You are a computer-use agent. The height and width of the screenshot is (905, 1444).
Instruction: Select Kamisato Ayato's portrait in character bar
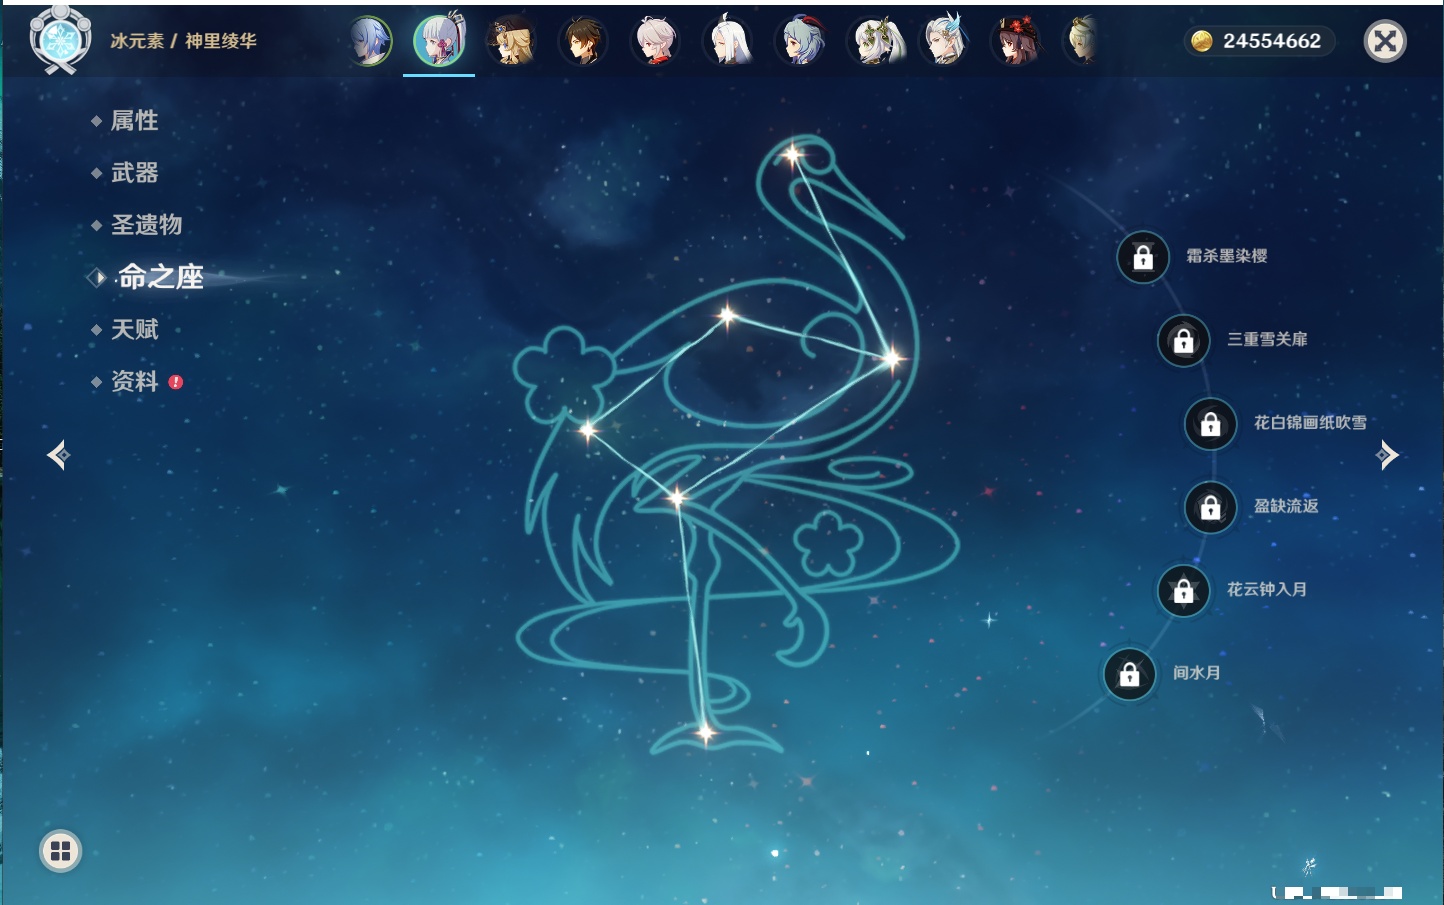(x=369, y=41)
